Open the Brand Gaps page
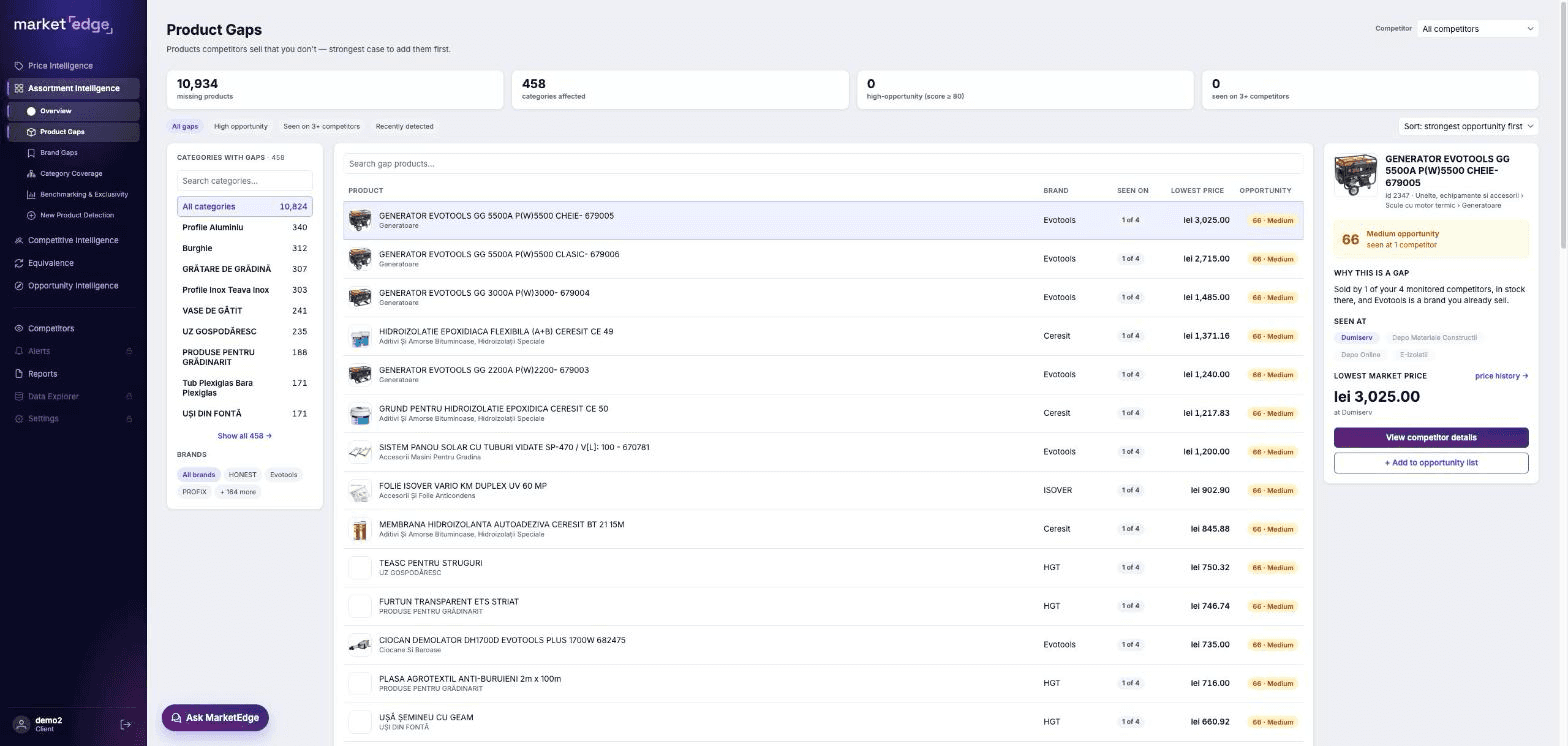The image size is (1568, 746). point(58,153)
